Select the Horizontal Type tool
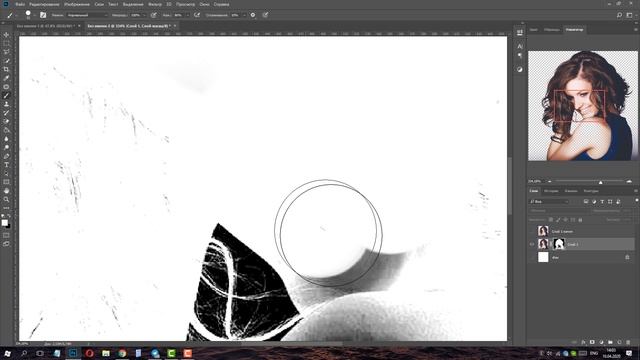Viewport: 640px width, 360px height. click(6, 165)
